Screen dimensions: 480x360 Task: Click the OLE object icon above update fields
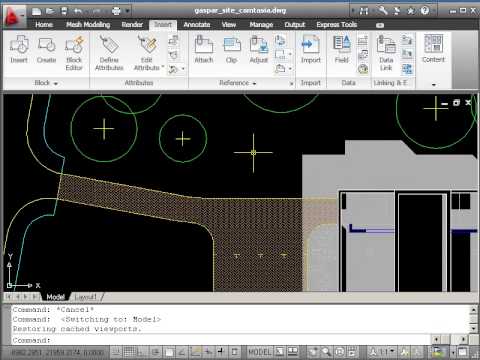363,54
